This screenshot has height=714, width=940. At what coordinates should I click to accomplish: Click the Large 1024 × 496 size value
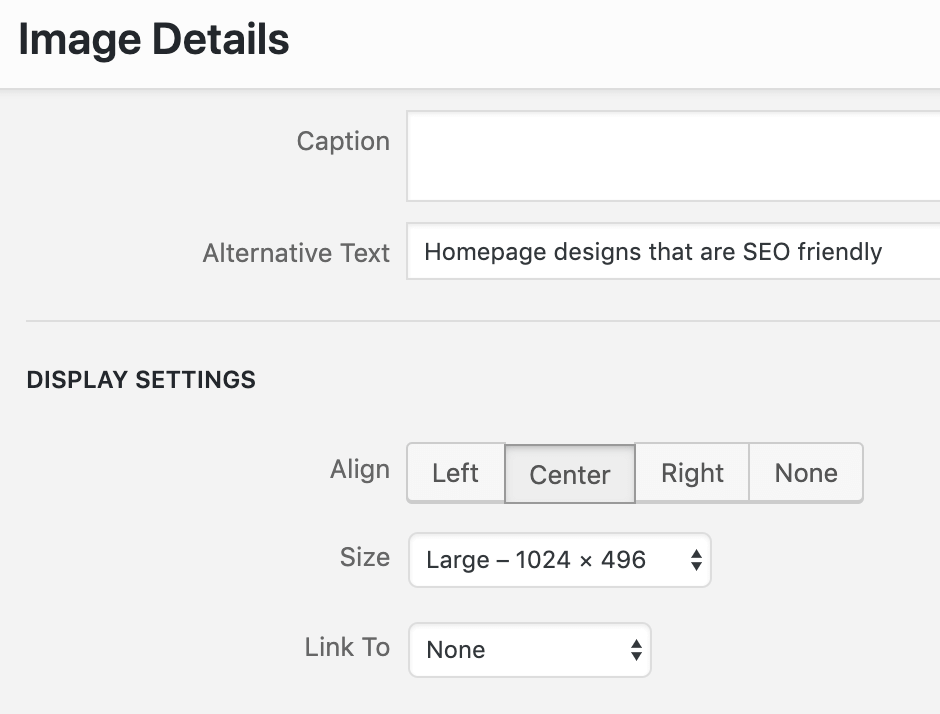click(x=536, y=560)
